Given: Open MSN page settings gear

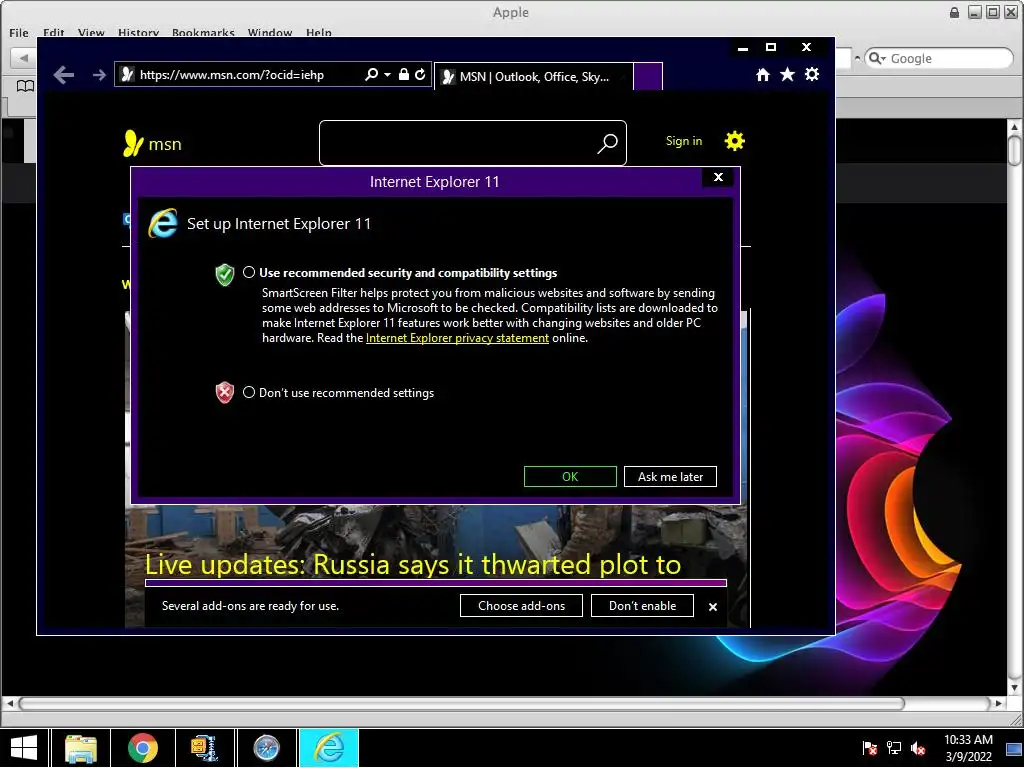Looking at the screenshot, I should pos(735,141).
